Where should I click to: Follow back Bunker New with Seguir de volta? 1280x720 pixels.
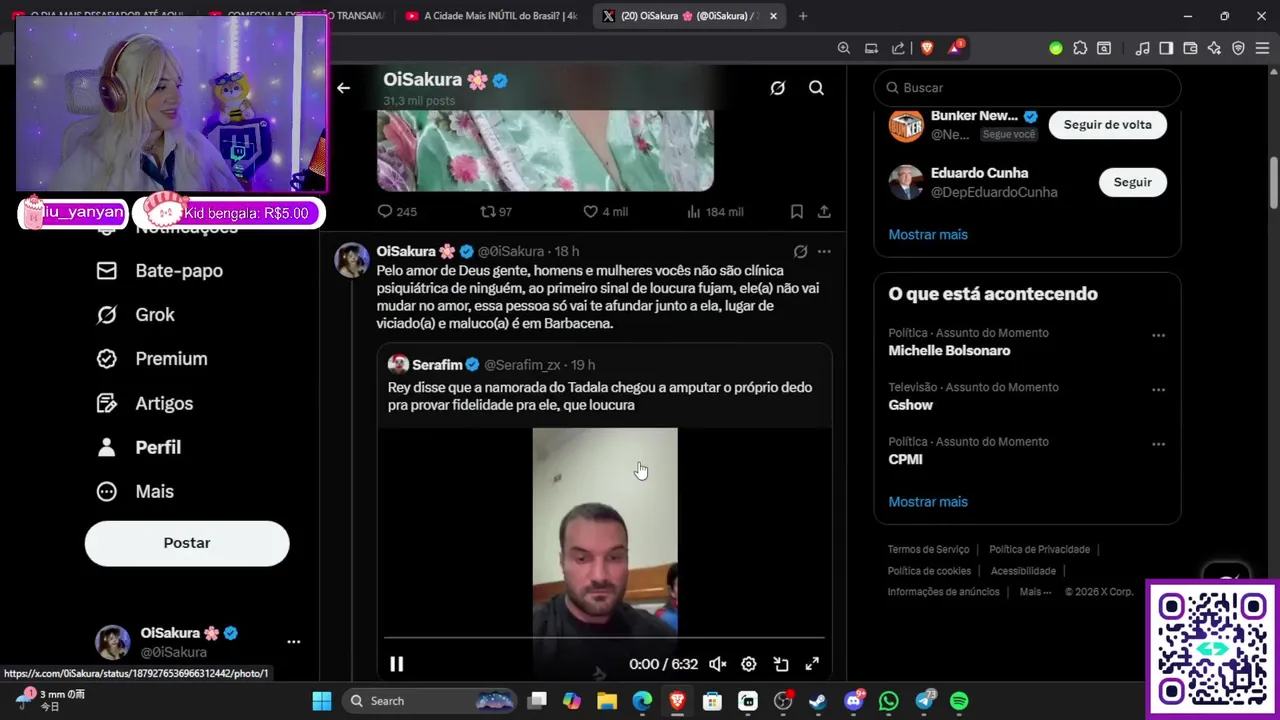[1107, 125]
